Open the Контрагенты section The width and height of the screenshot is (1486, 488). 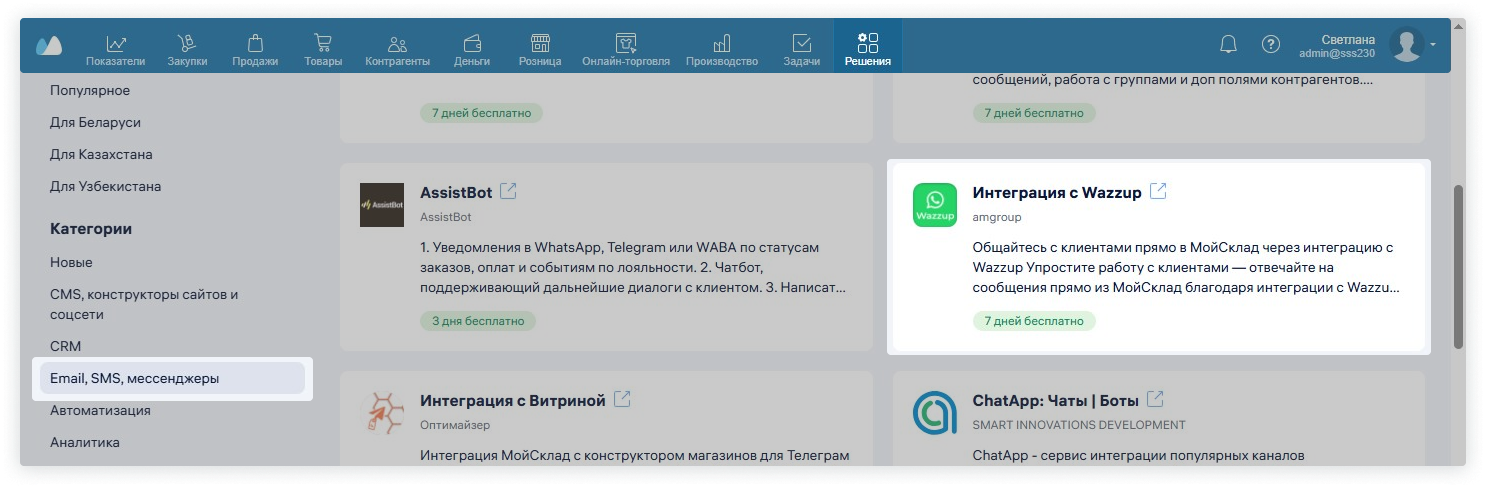tap(397, 50)
